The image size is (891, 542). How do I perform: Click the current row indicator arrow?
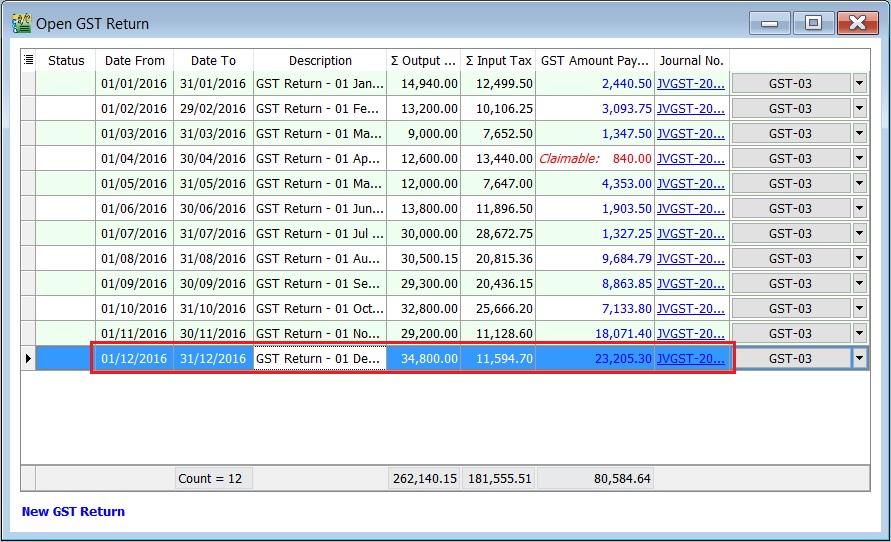pos(28,358)
